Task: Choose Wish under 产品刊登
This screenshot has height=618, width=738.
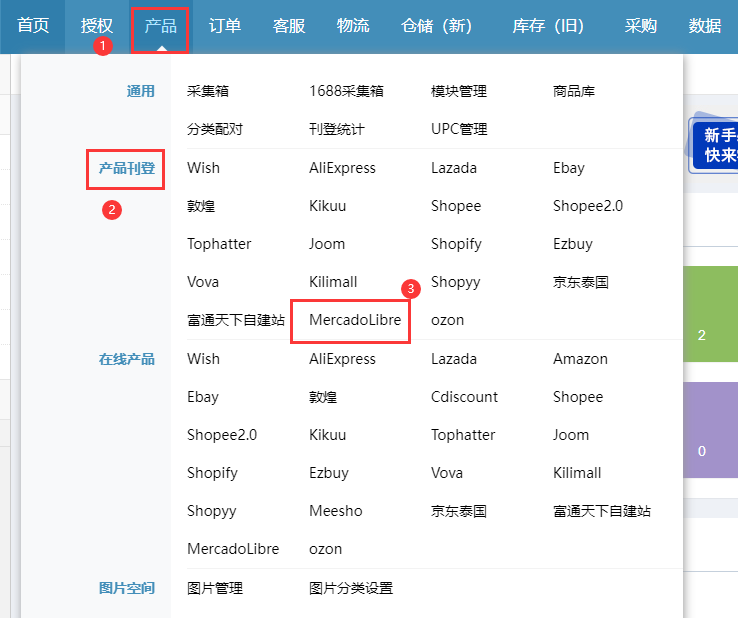Action: point(203,168)
